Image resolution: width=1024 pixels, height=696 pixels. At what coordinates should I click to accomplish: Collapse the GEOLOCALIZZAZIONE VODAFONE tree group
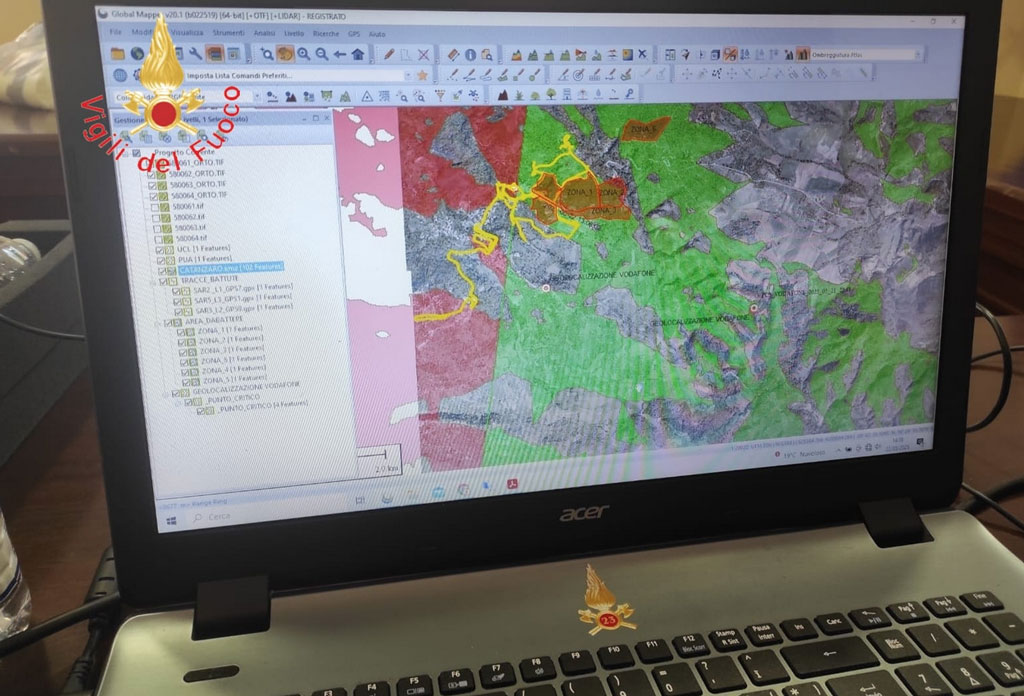coord(166,394)
